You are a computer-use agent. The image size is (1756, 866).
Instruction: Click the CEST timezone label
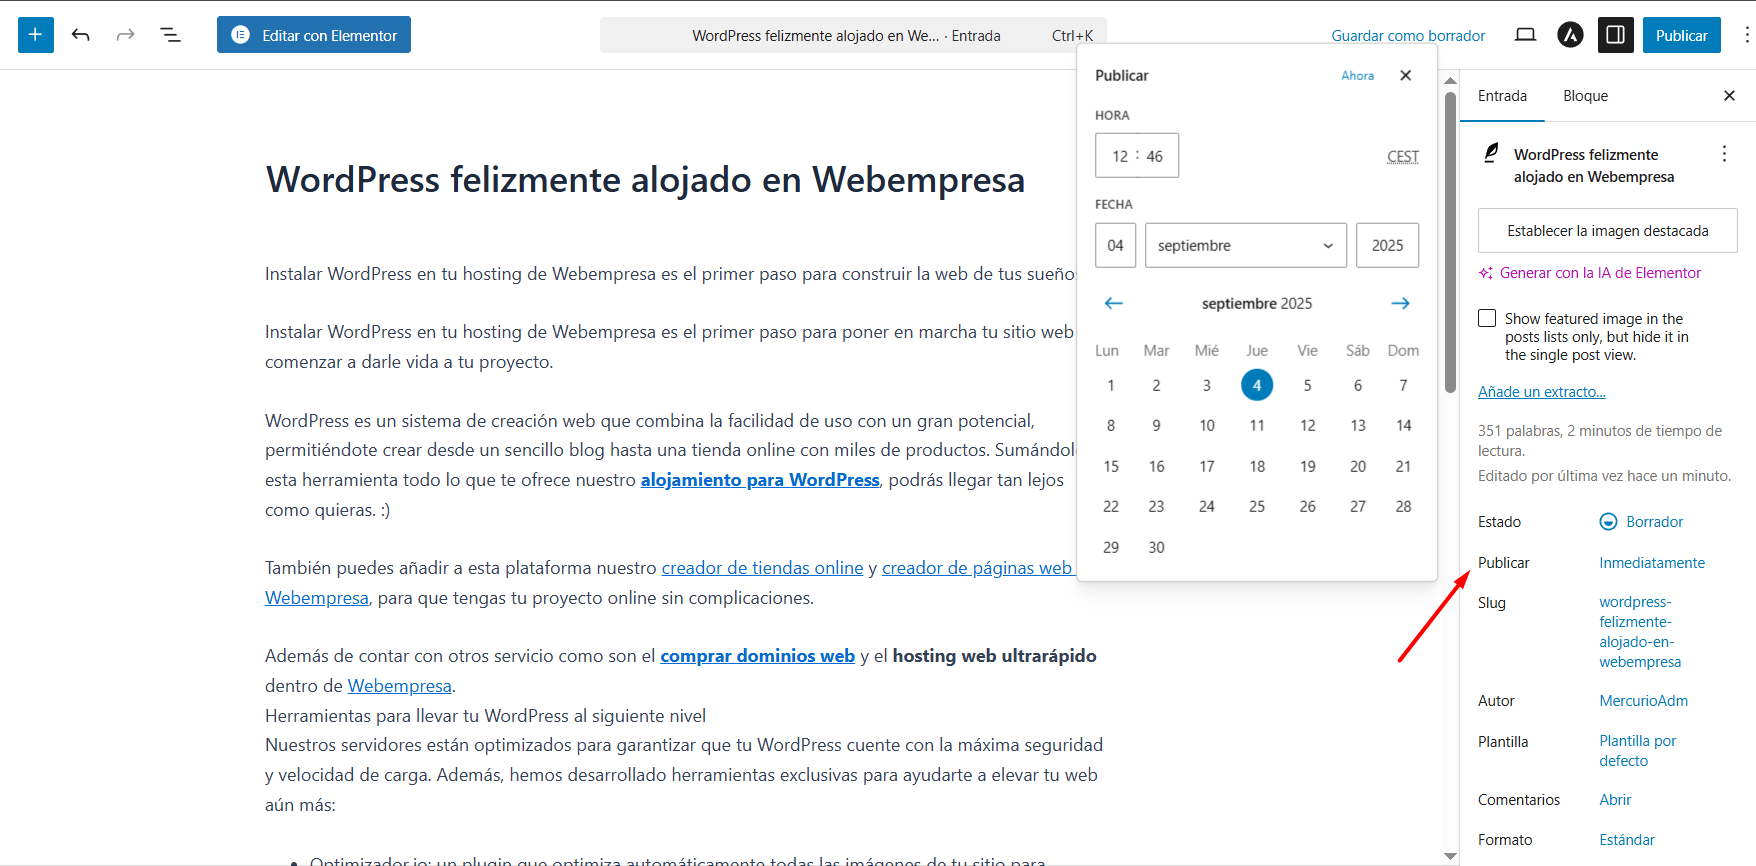point(1403,156)
